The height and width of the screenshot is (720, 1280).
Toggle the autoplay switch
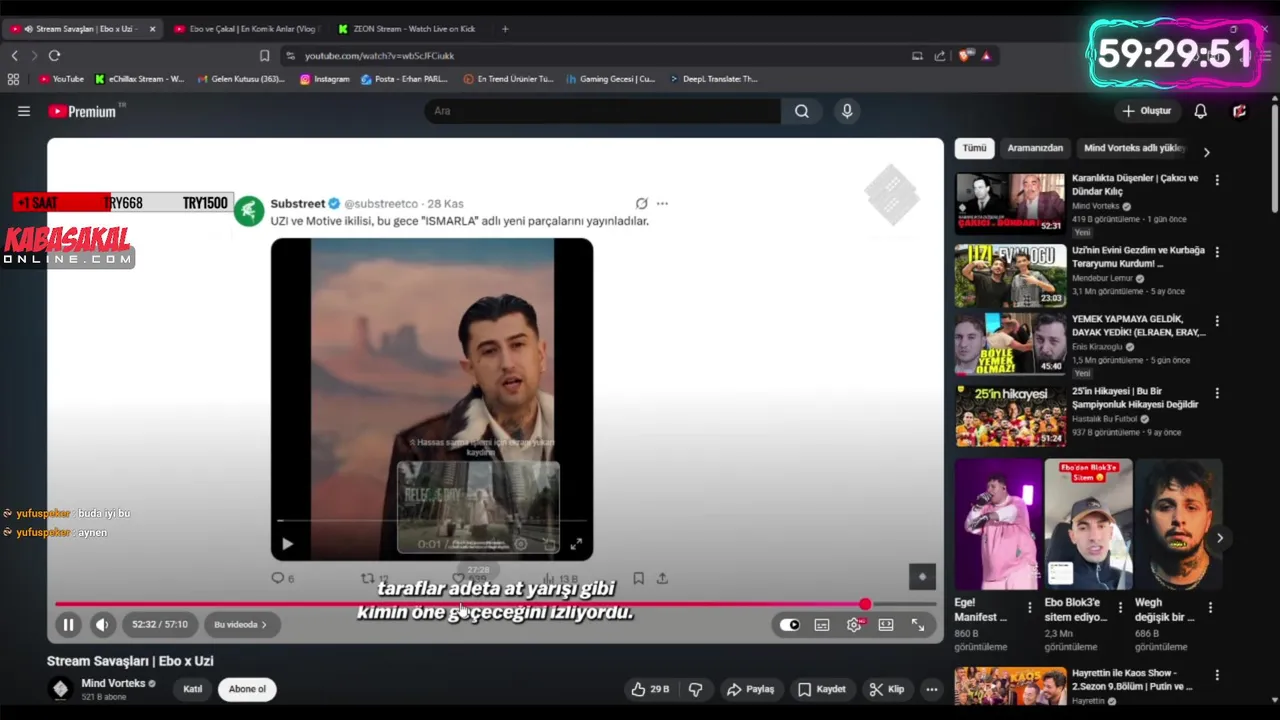coord(790,625)
